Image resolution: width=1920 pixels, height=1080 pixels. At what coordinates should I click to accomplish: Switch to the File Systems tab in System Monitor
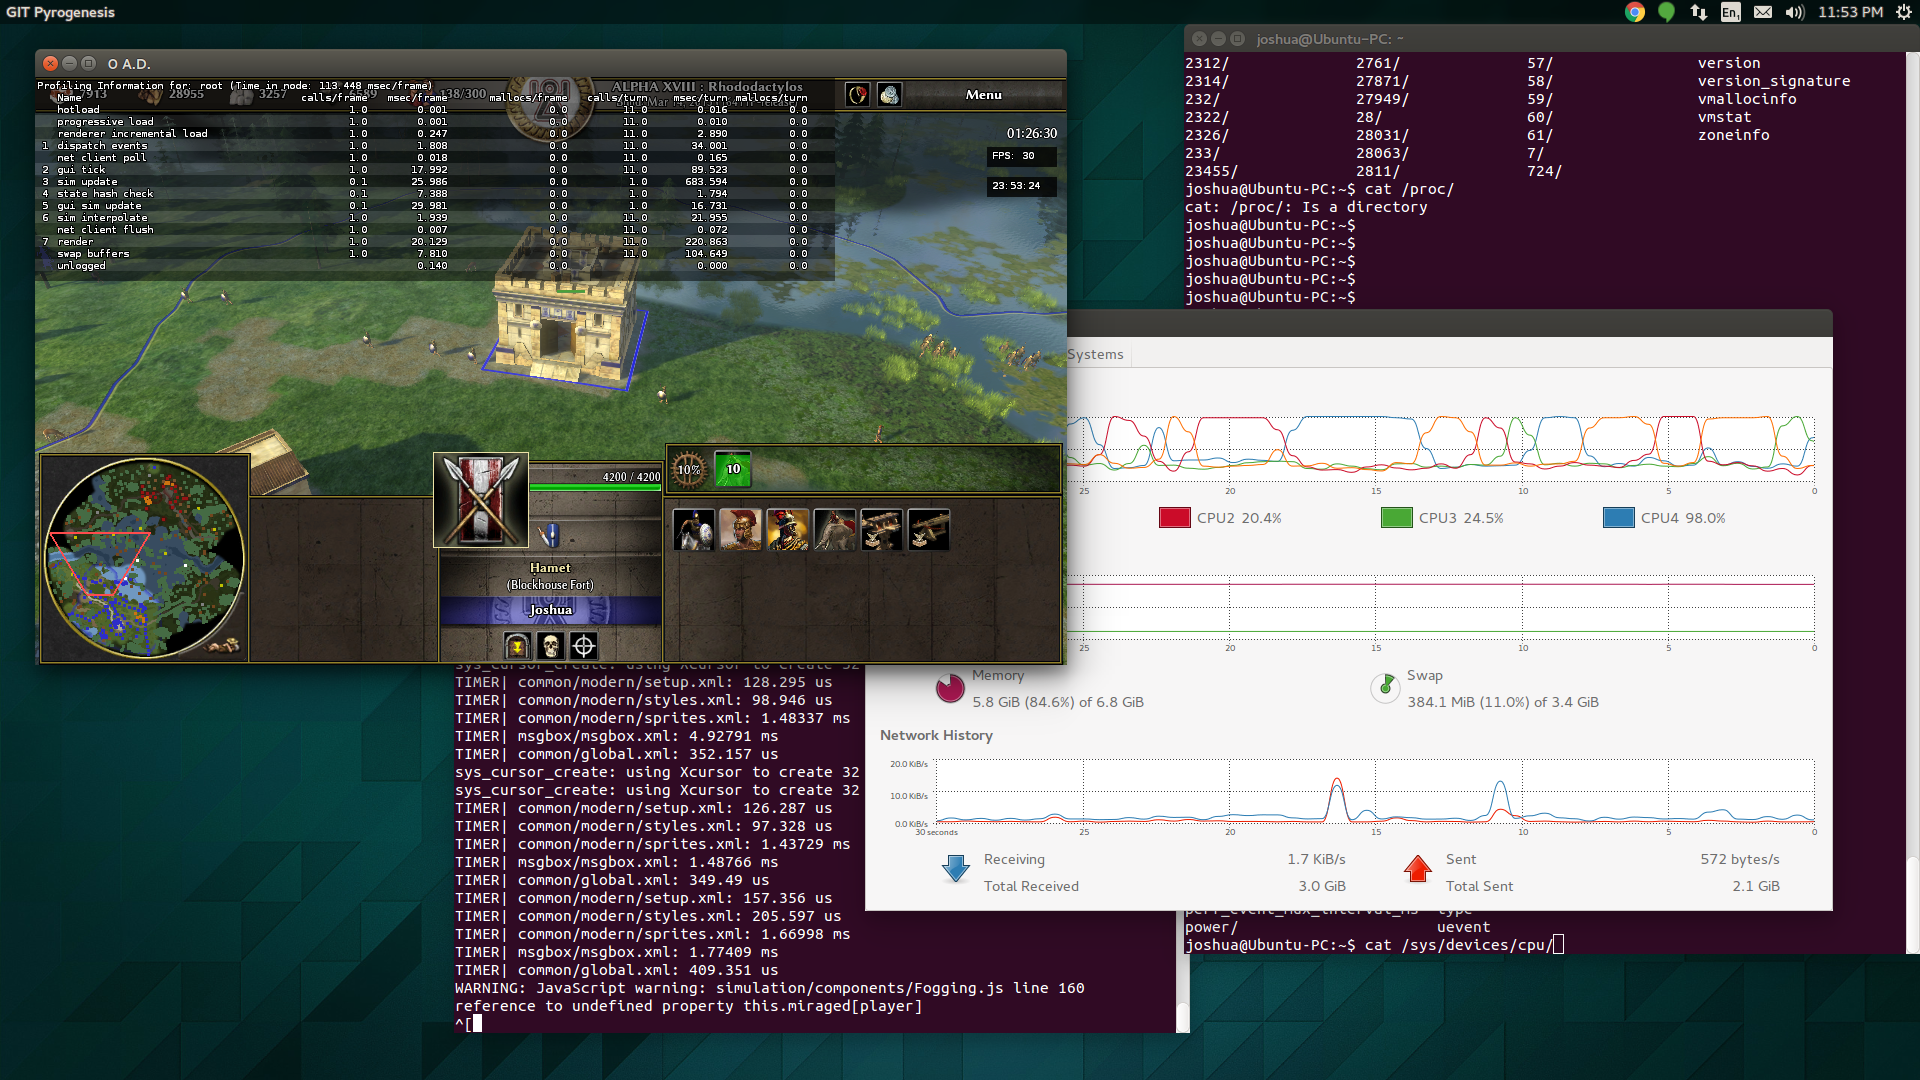pos(1096,354)
